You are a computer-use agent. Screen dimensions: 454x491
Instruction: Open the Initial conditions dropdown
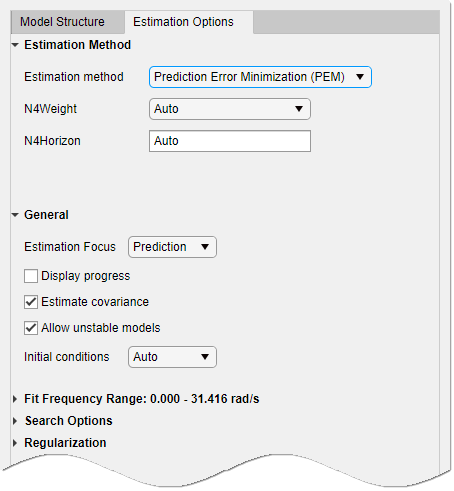172,357
